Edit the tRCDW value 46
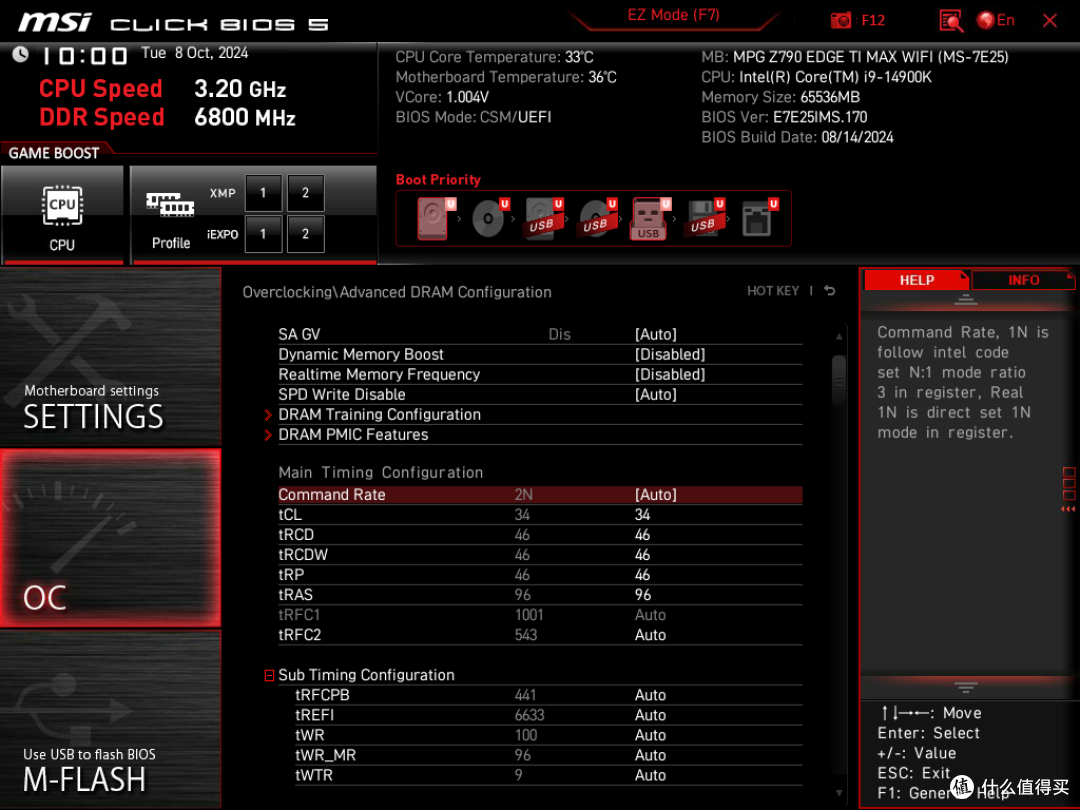The image size is (1080, 810). point(642,554)
